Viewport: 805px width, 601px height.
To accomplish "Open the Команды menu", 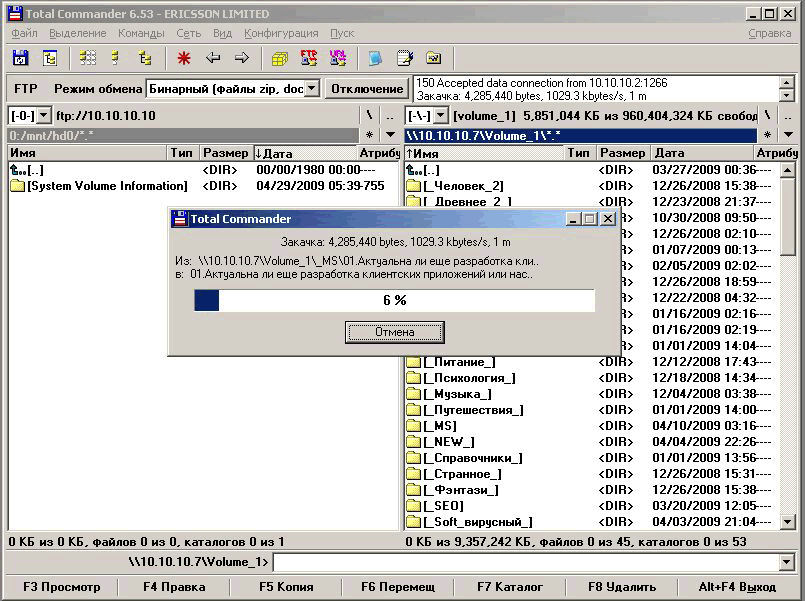I will point(141,33).
